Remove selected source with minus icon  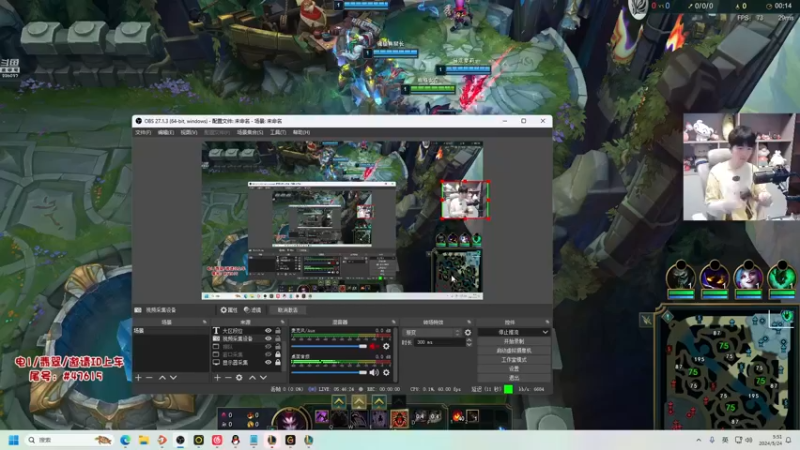coord(228,378)
